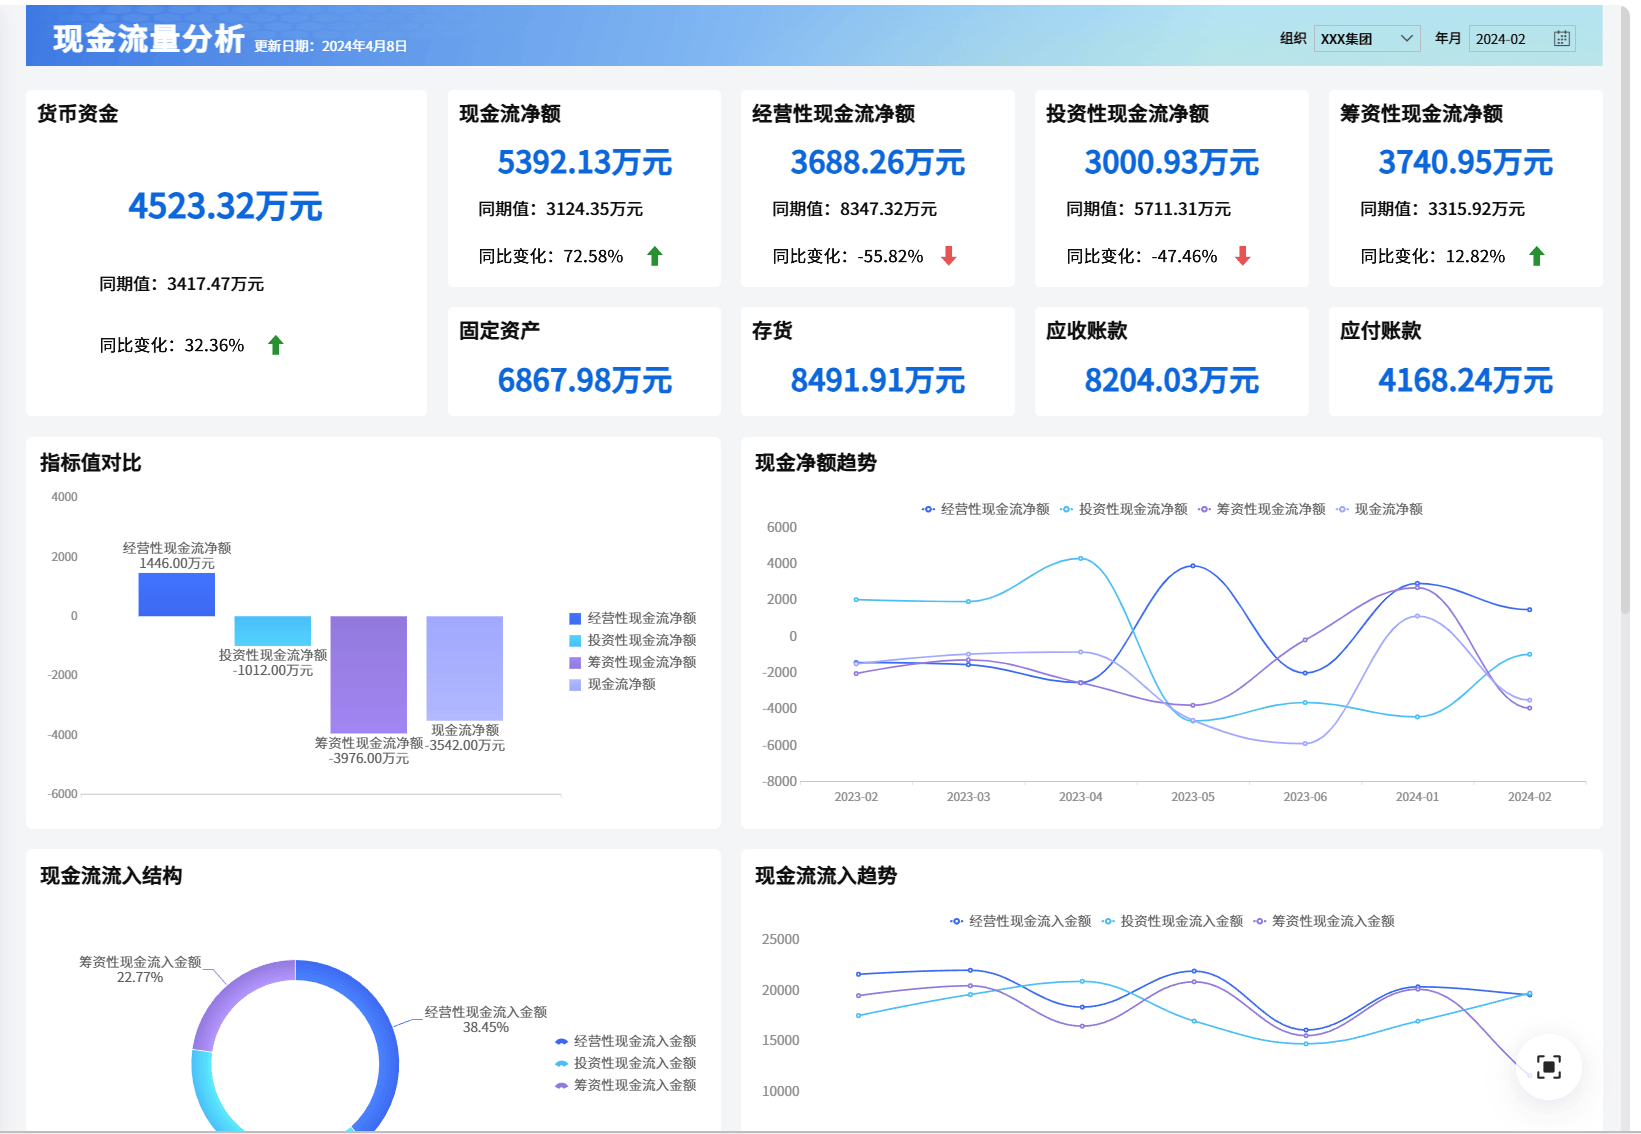Toggle 经营性现金流入金额 legend in 现金流流入趋势 chart
The width and height of the screenshot is (1641, 1134).
[1021, 921]
